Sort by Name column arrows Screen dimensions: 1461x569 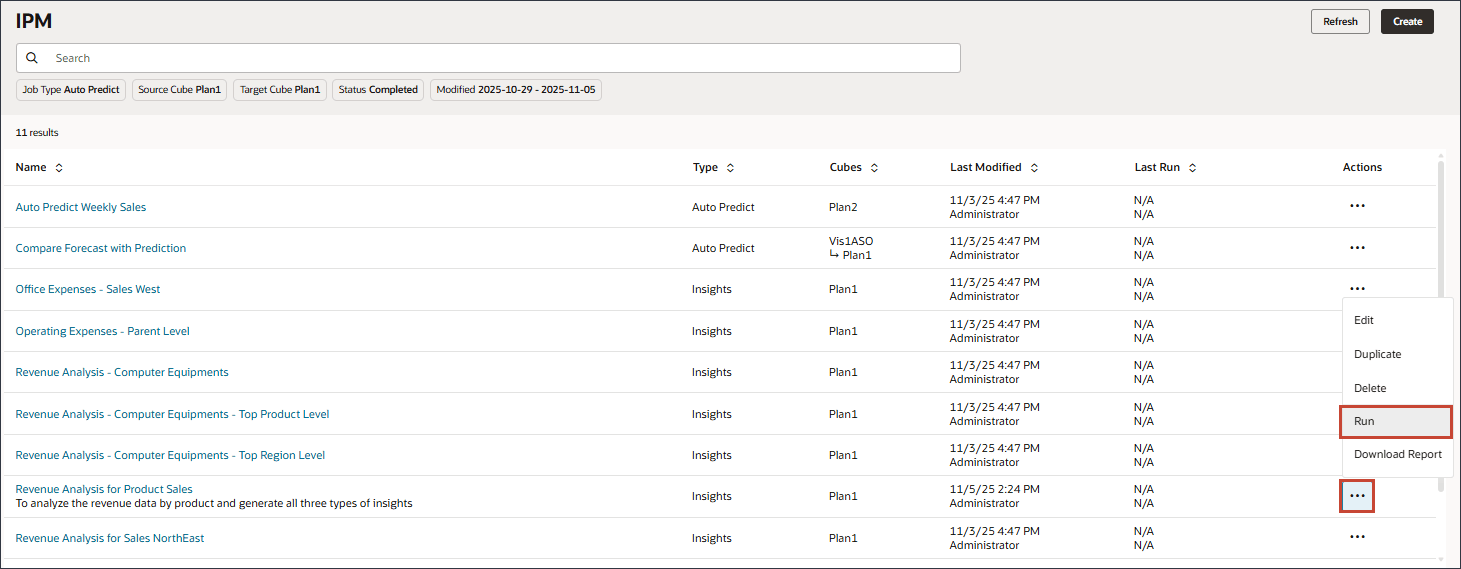(x=59, y=168)
